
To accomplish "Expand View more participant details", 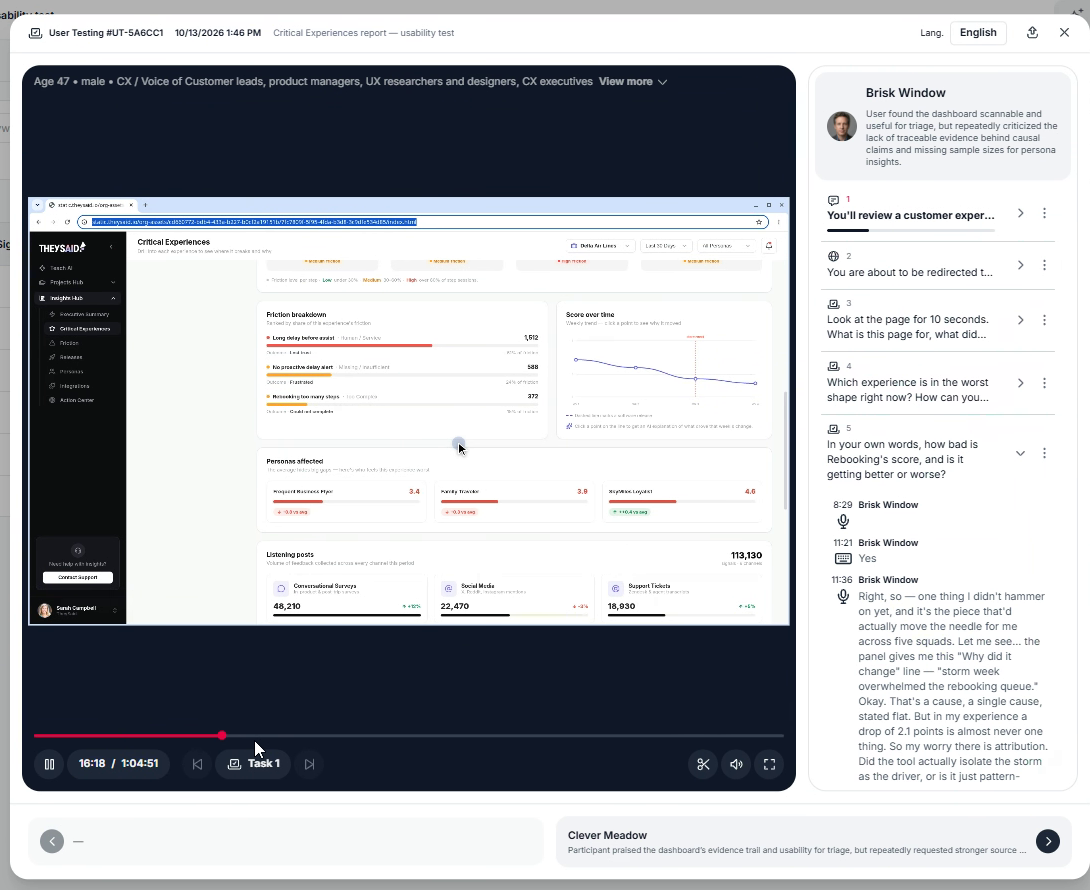I will (x=633, y=81).
